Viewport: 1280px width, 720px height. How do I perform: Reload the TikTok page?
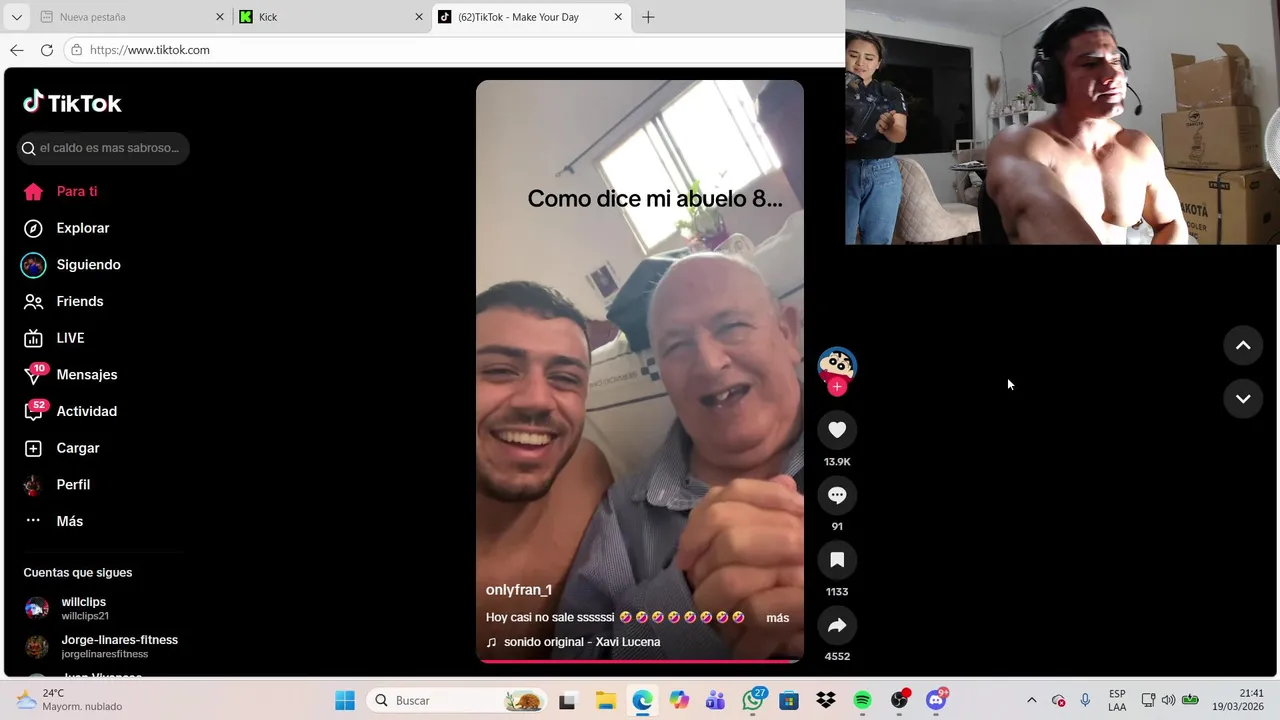[46, 50]
